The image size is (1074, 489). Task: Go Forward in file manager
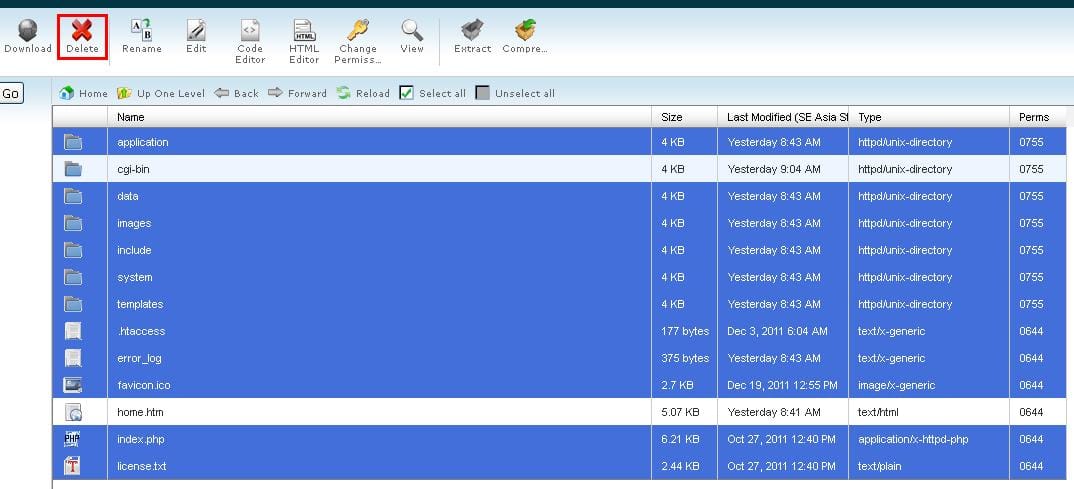pos(297,93)
